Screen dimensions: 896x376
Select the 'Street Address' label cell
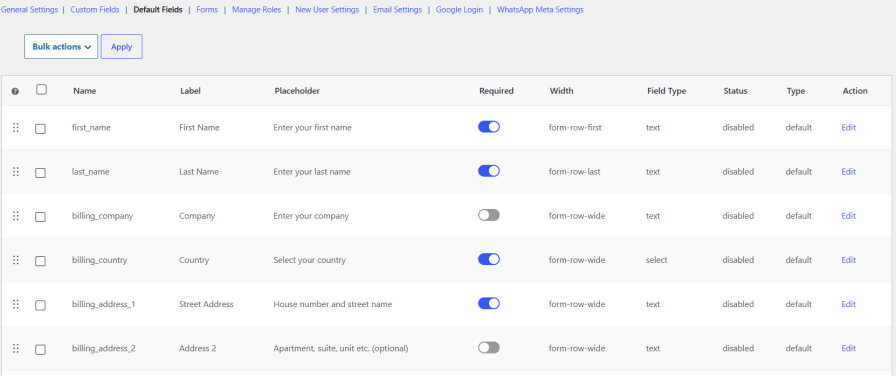point(206,304)
